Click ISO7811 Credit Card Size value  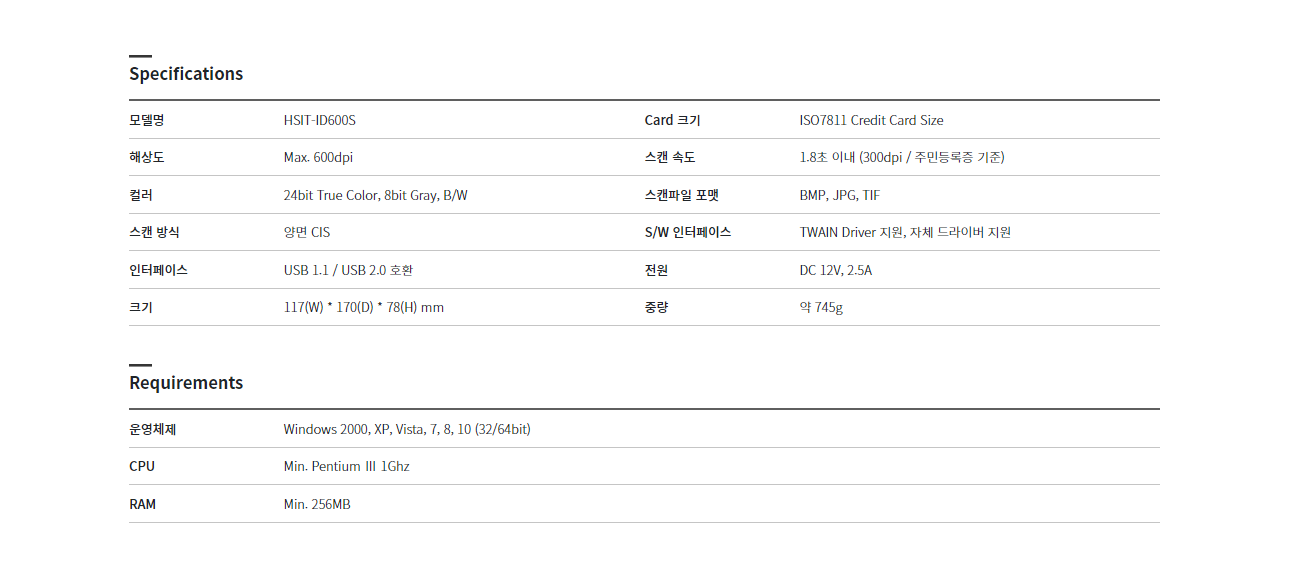(872, 120)
